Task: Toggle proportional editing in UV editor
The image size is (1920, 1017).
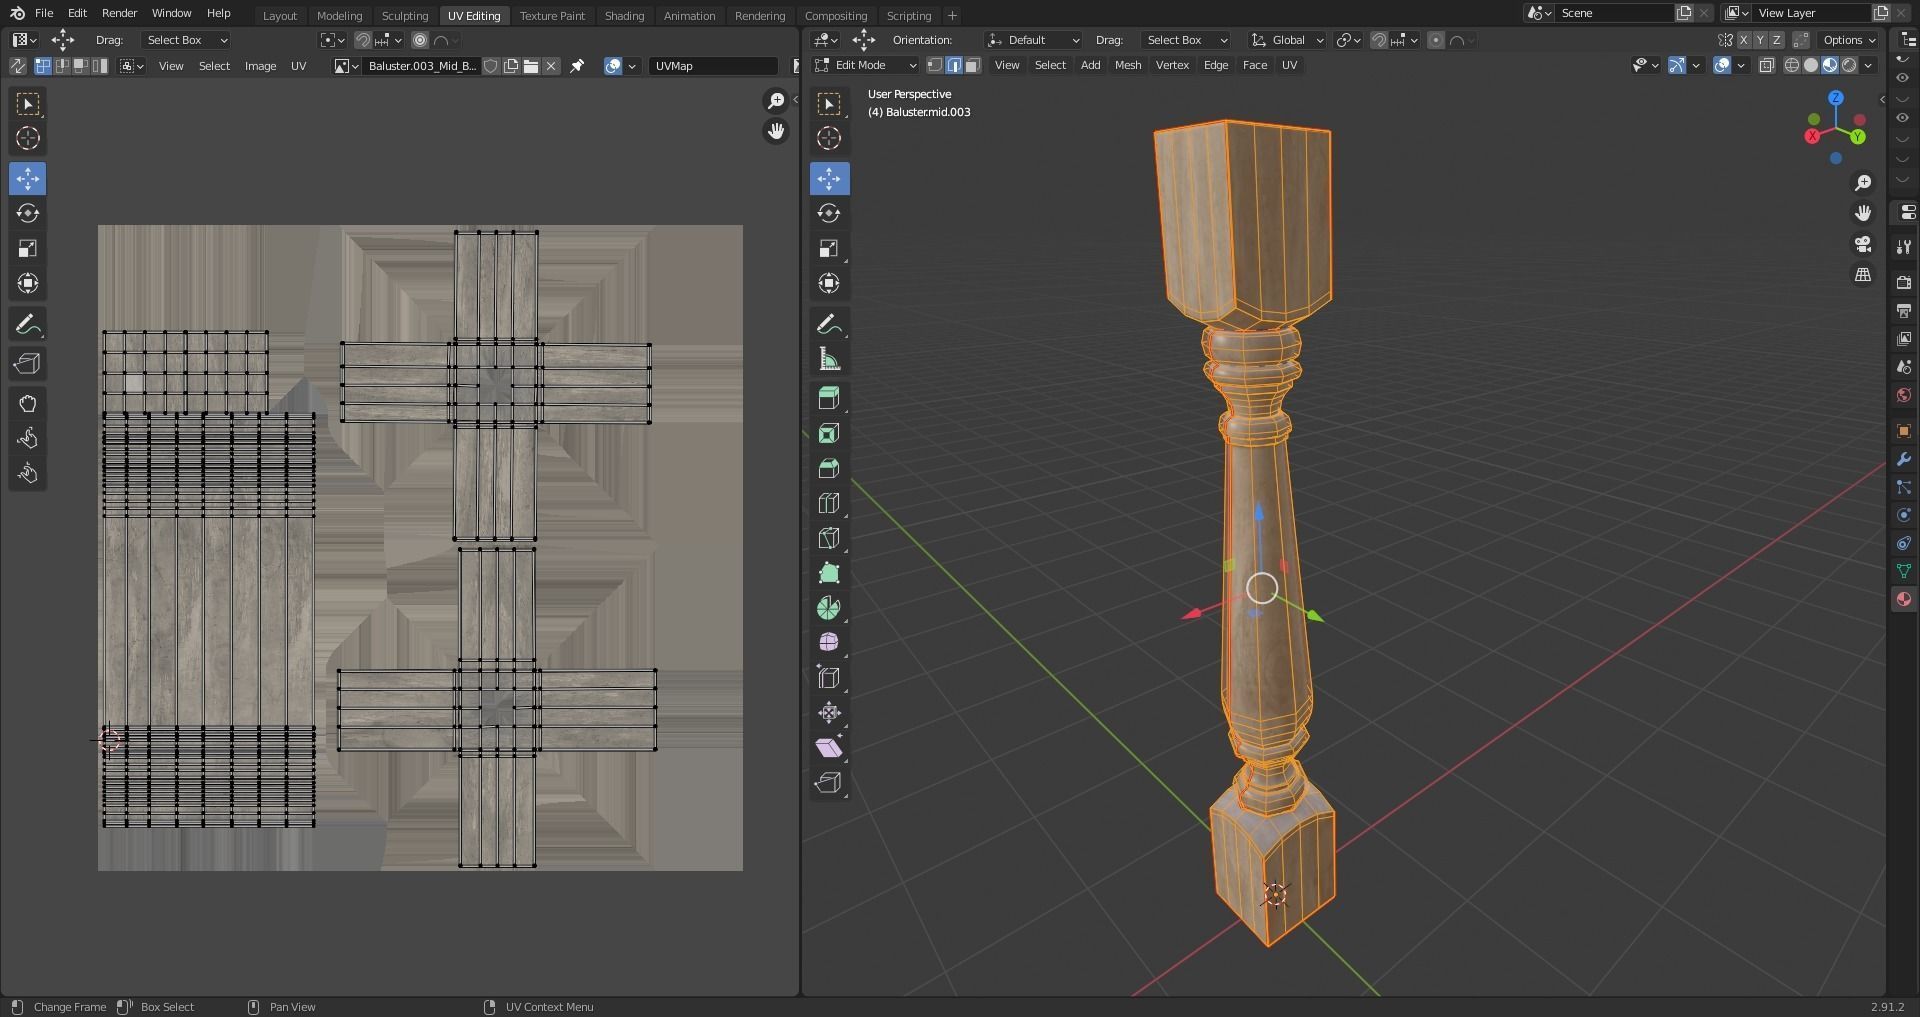Action: (x=420, y=40)
